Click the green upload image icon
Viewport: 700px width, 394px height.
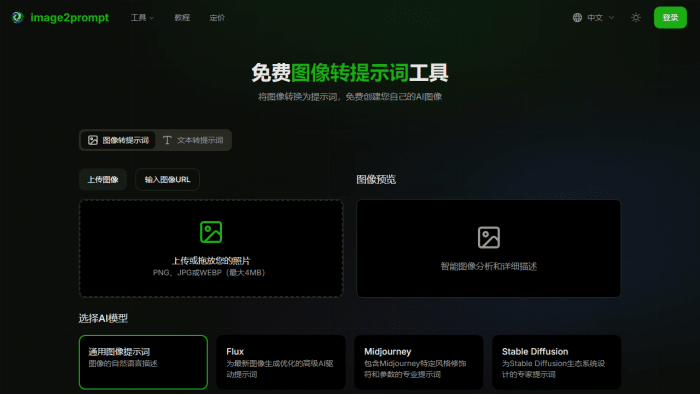[x=211, y=232]
